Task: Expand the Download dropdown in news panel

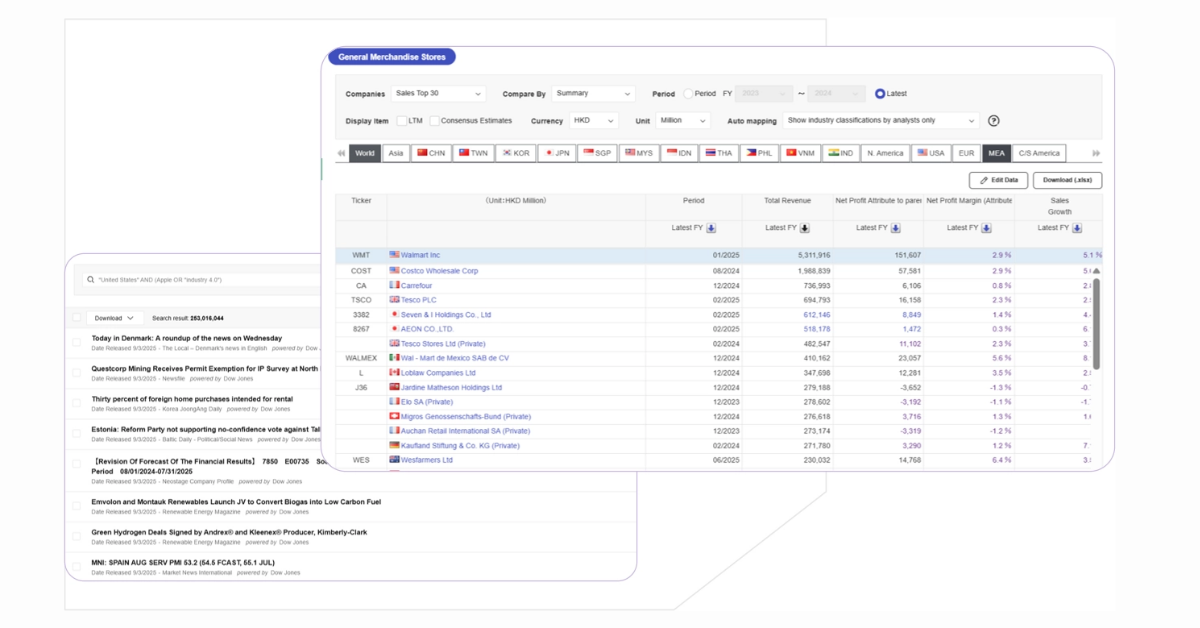Action: pos(115,318)
